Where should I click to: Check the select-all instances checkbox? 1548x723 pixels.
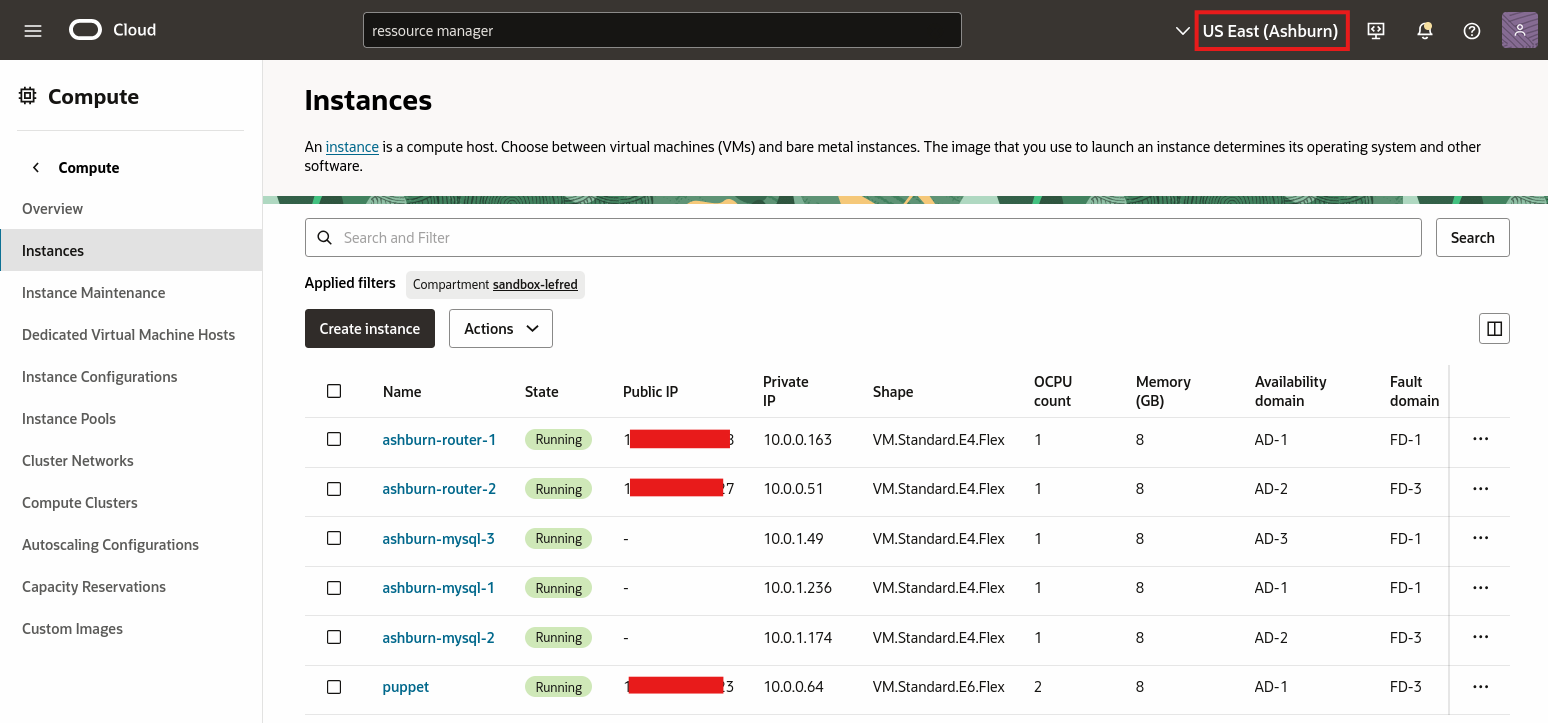[334, 391]
